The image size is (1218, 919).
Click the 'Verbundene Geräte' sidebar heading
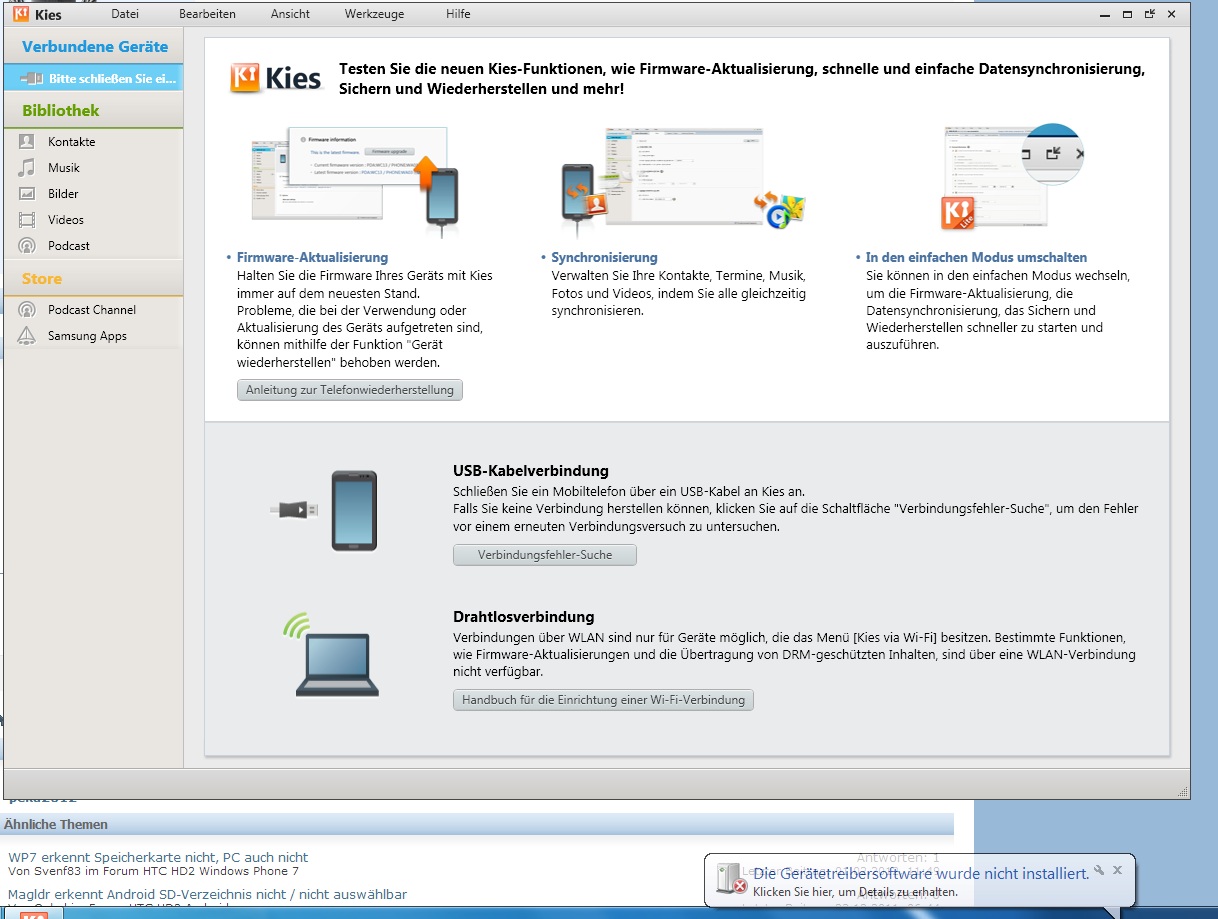(x=95, y=47)
